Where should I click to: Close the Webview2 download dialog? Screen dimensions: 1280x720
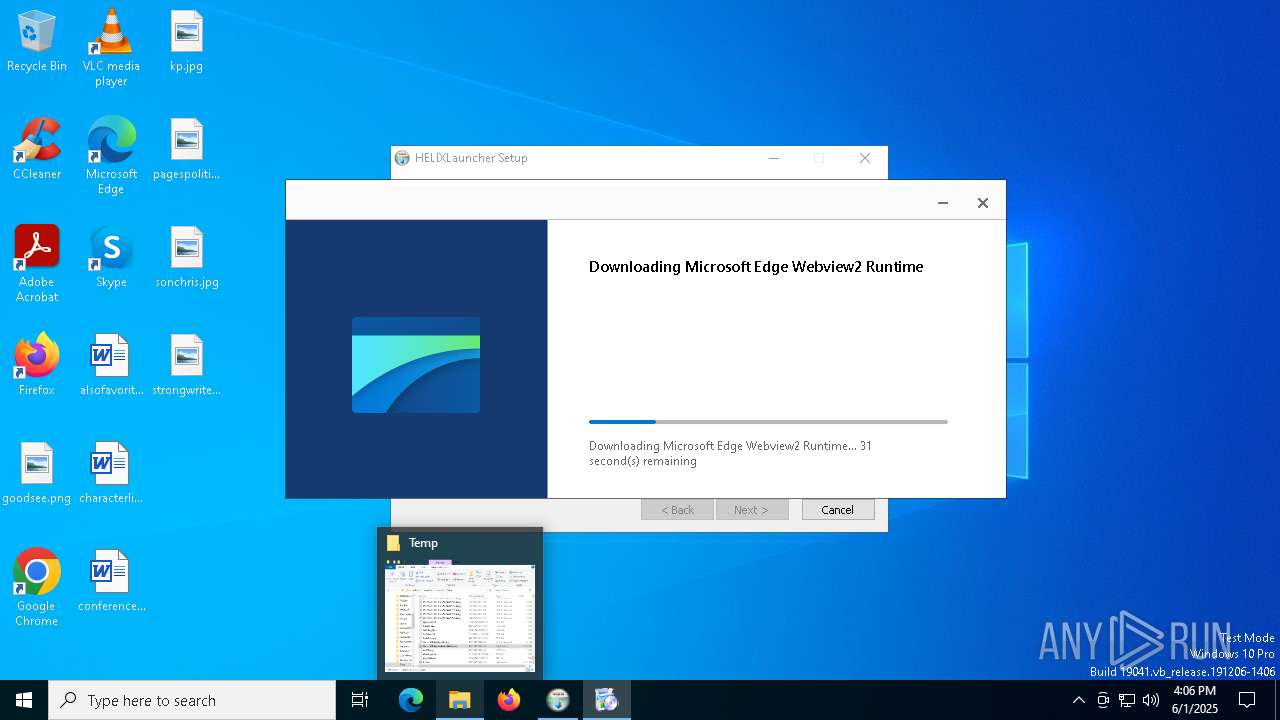click(983, 203)
